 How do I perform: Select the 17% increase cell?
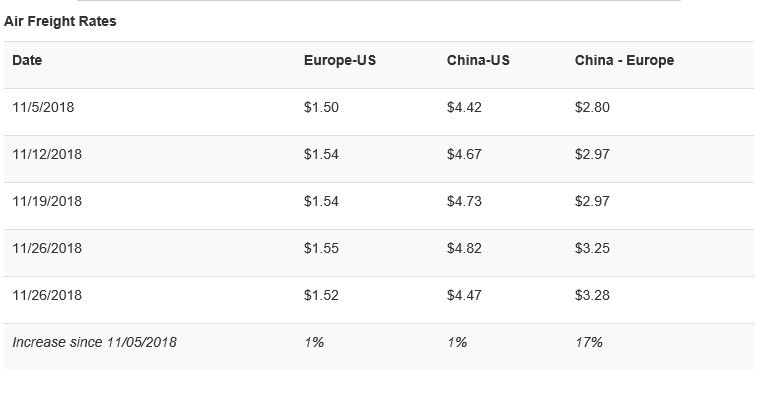pos(589,342)
